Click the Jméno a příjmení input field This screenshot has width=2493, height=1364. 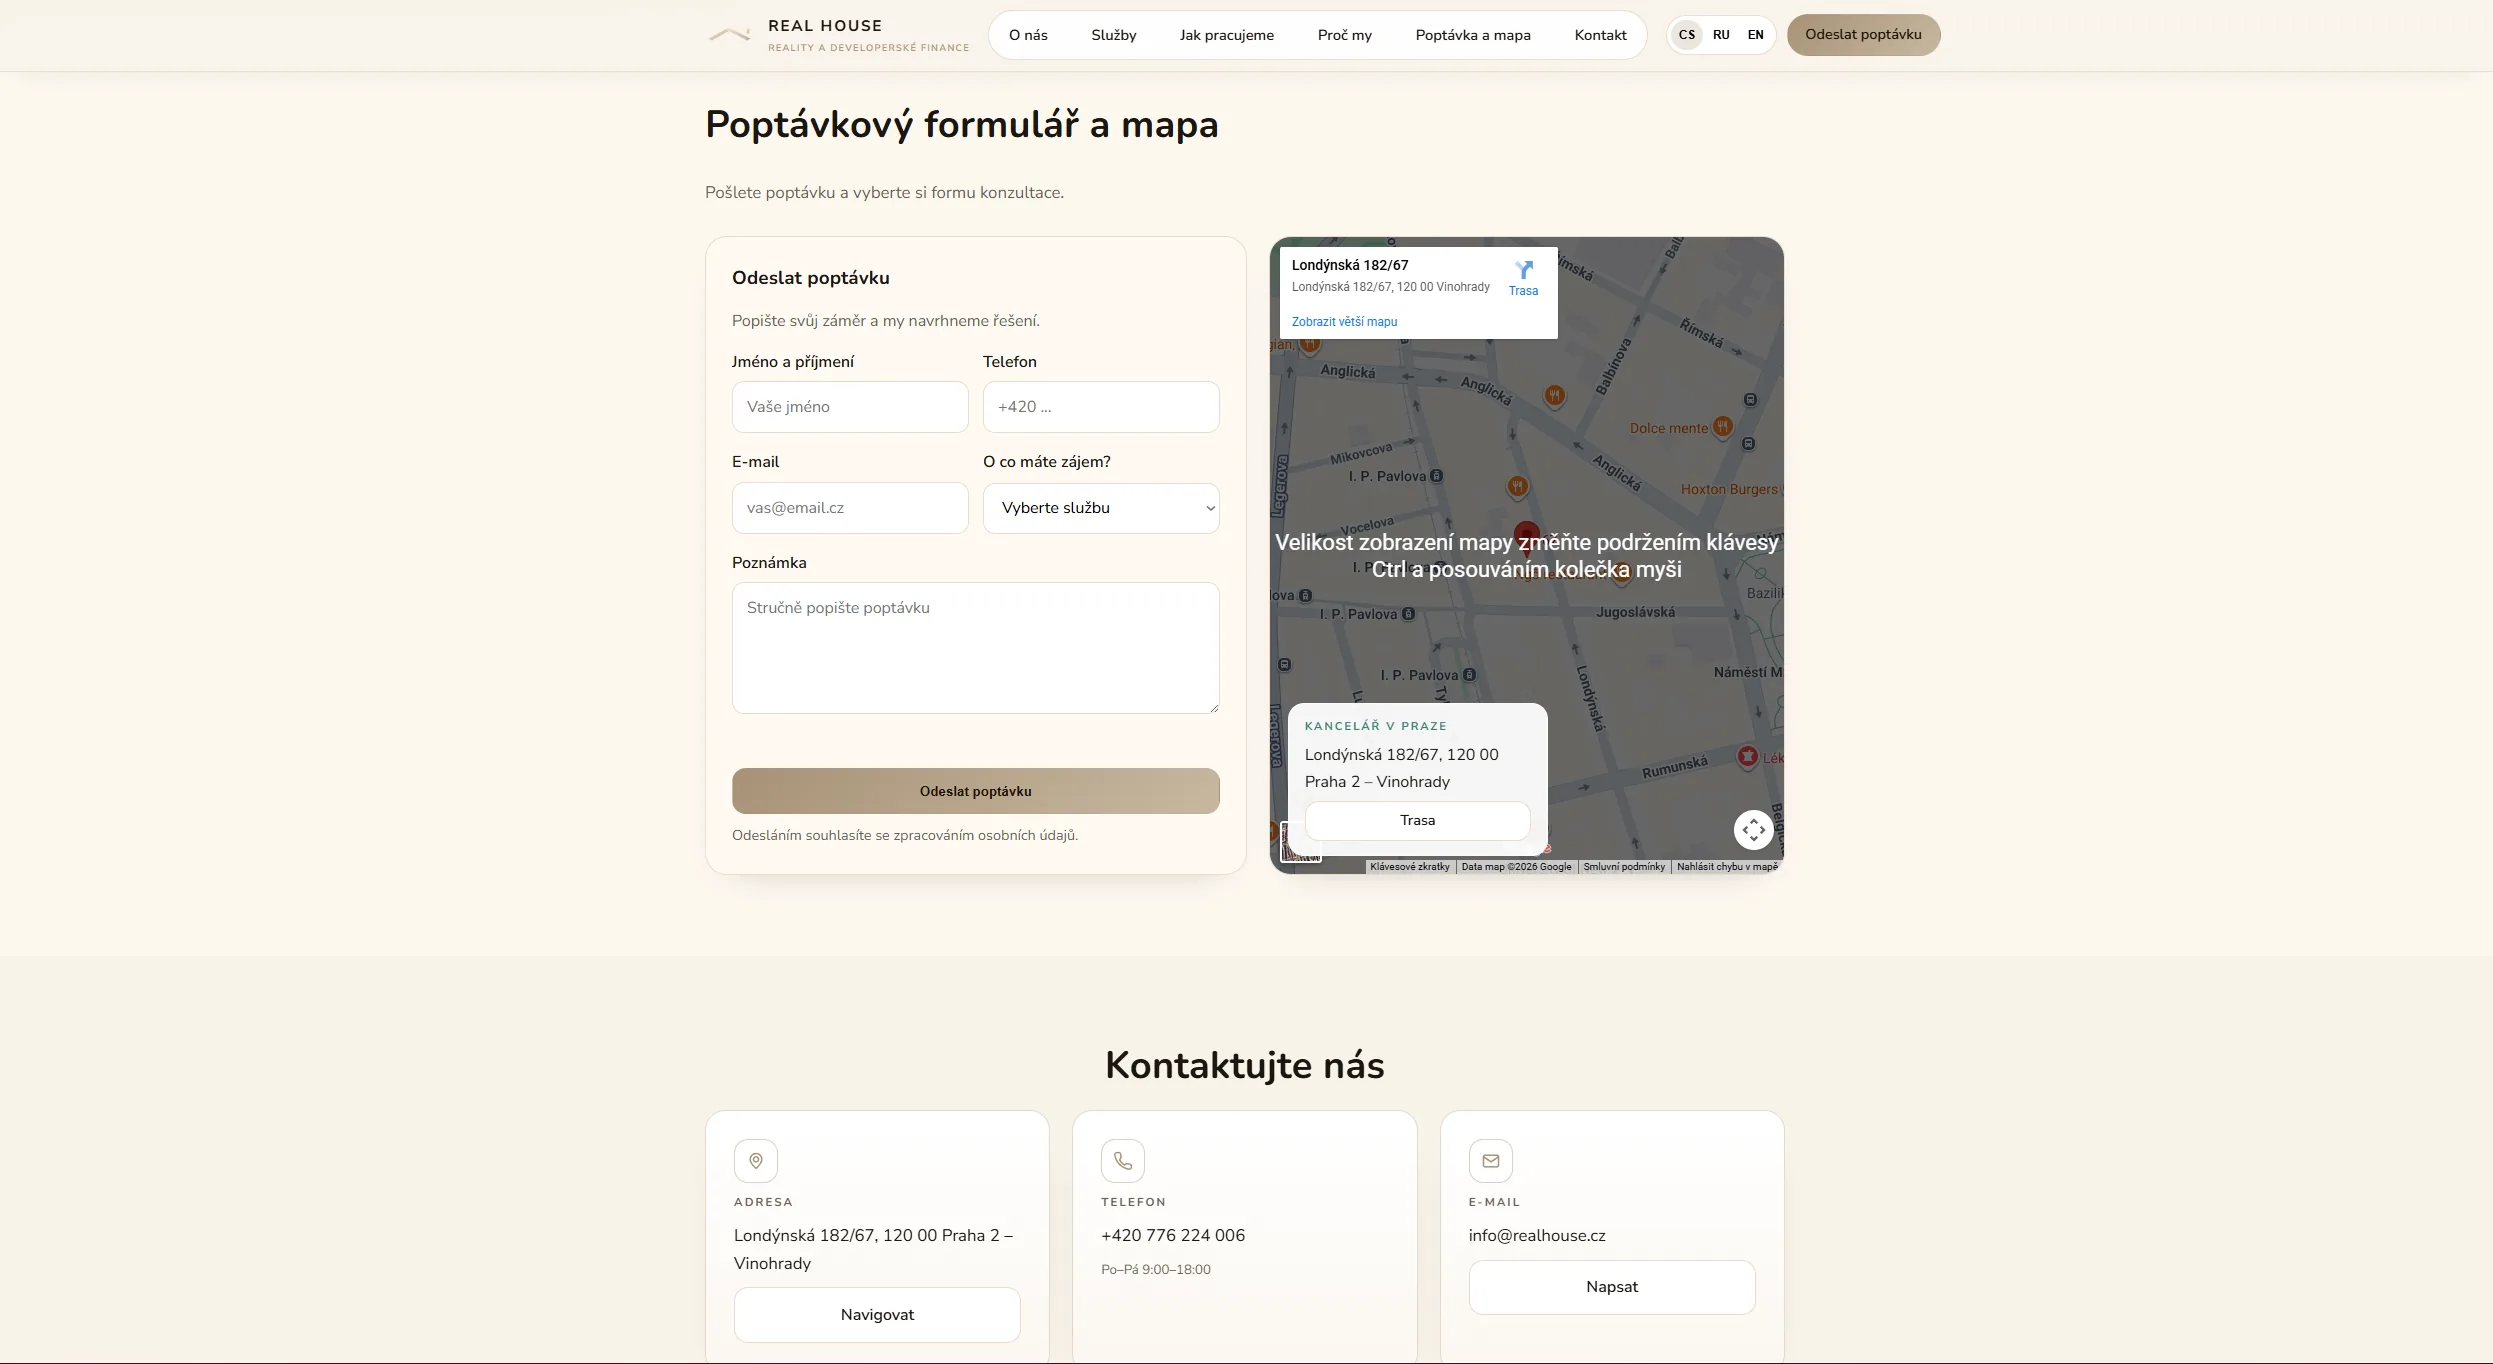point(849,407)
